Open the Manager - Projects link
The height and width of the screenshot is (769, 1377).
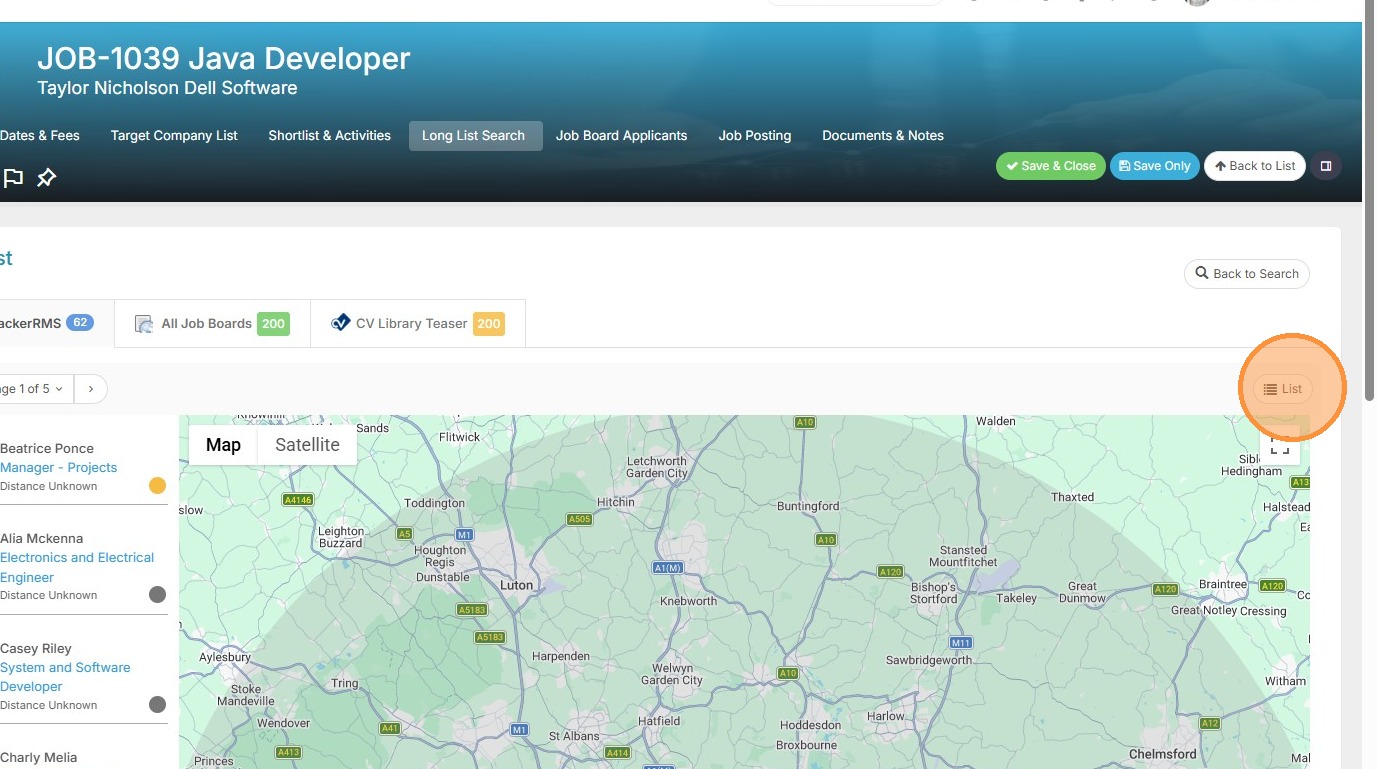pos(59,467)
